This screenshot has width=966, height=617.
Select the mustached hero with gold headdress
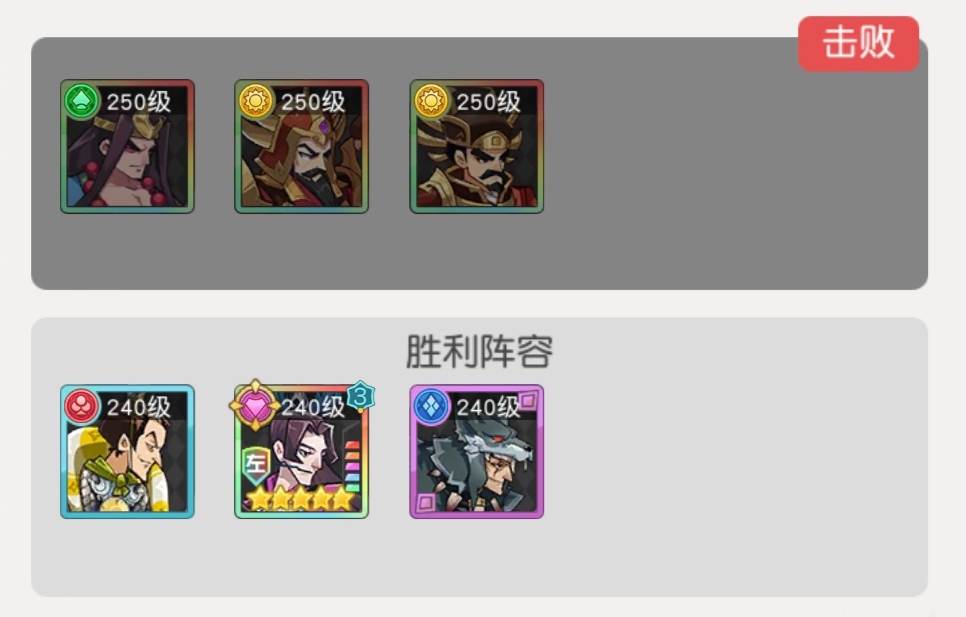477,147
